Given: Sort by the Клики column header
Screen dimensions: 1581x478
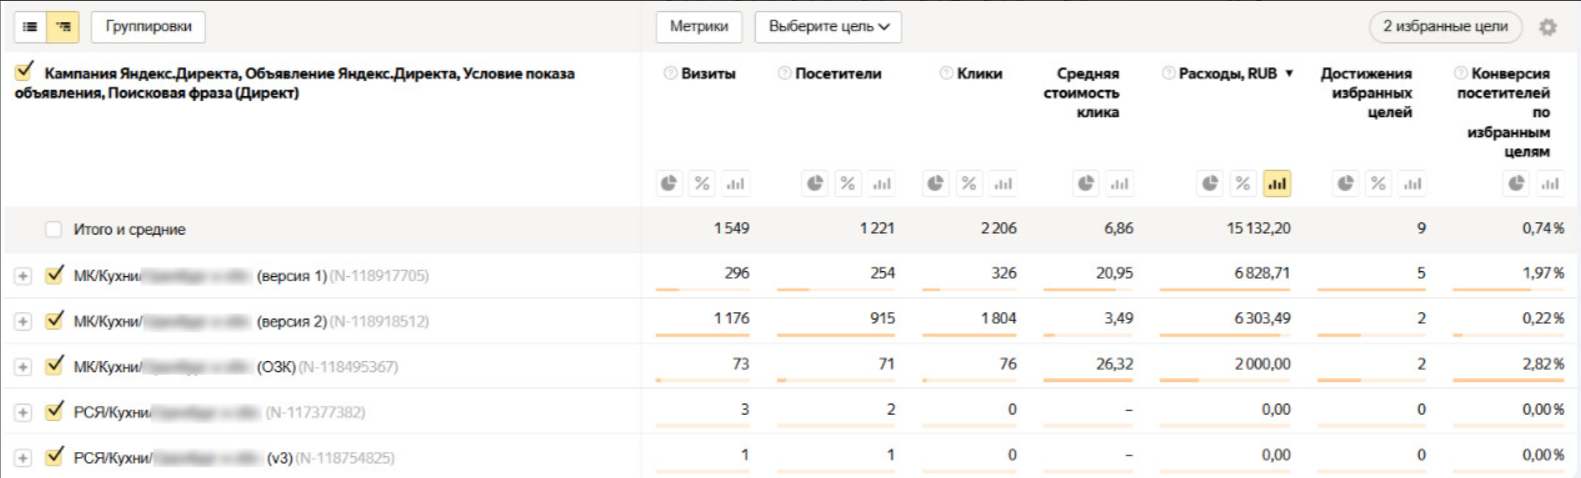Looking at the screenshot, I should 979,73.
